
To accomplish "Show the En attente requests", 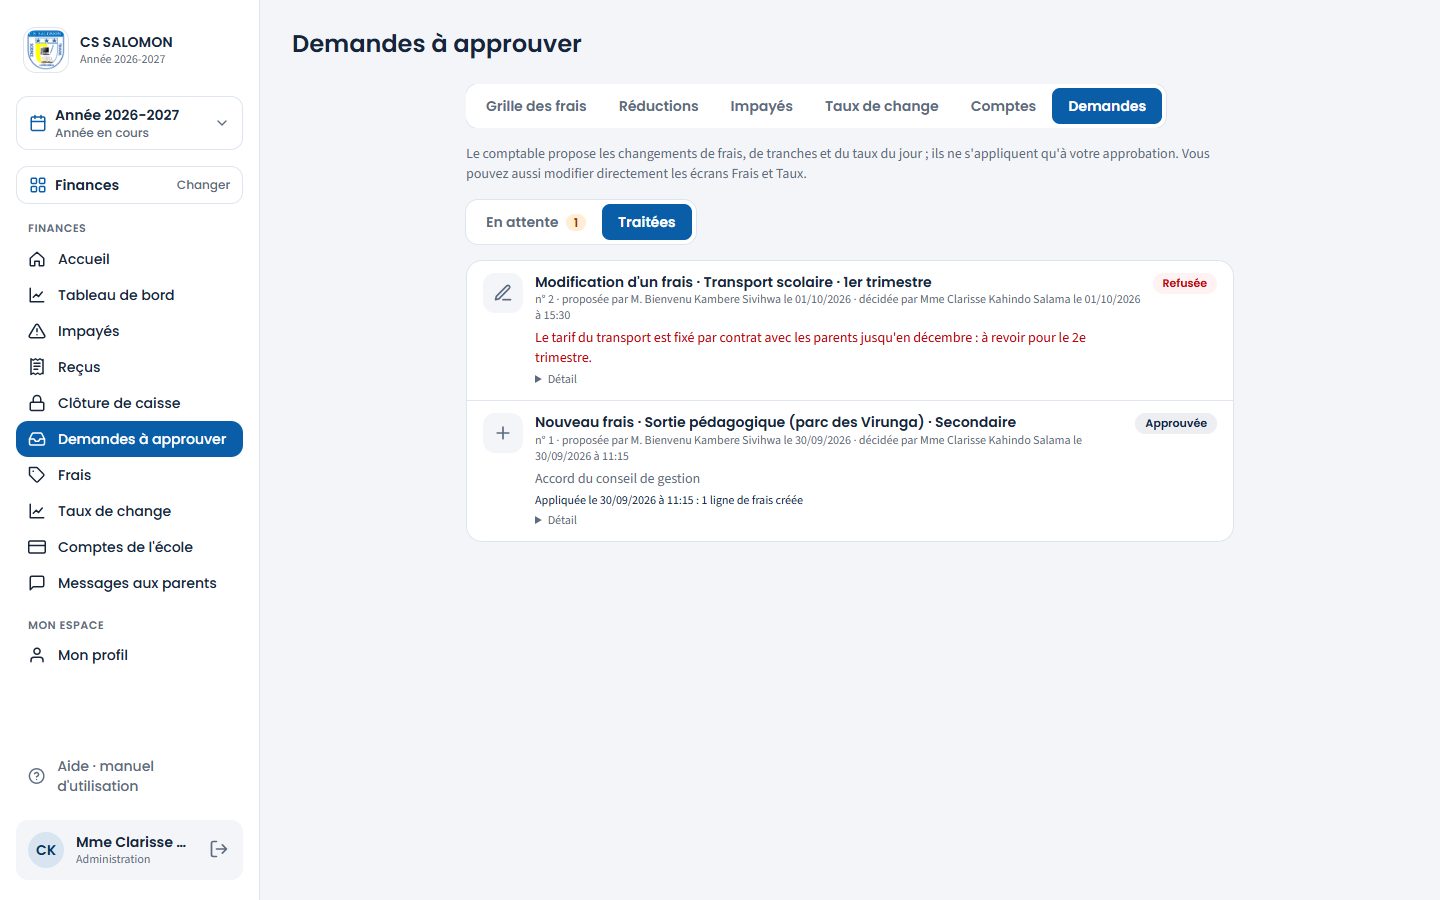I will tap(535, 222).
